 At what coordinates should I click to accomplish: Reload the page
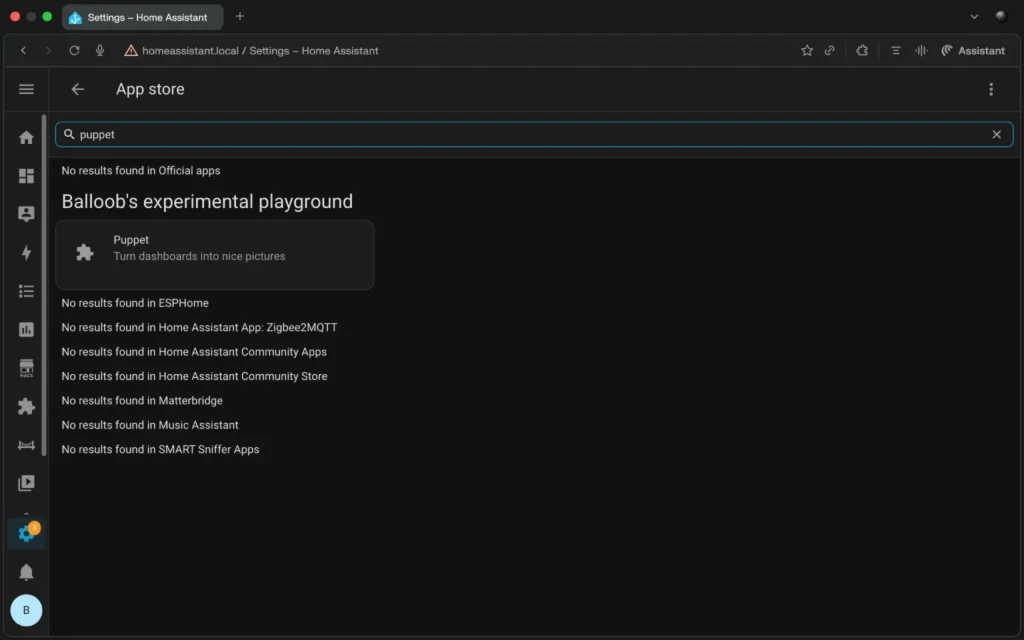[74, 50]
